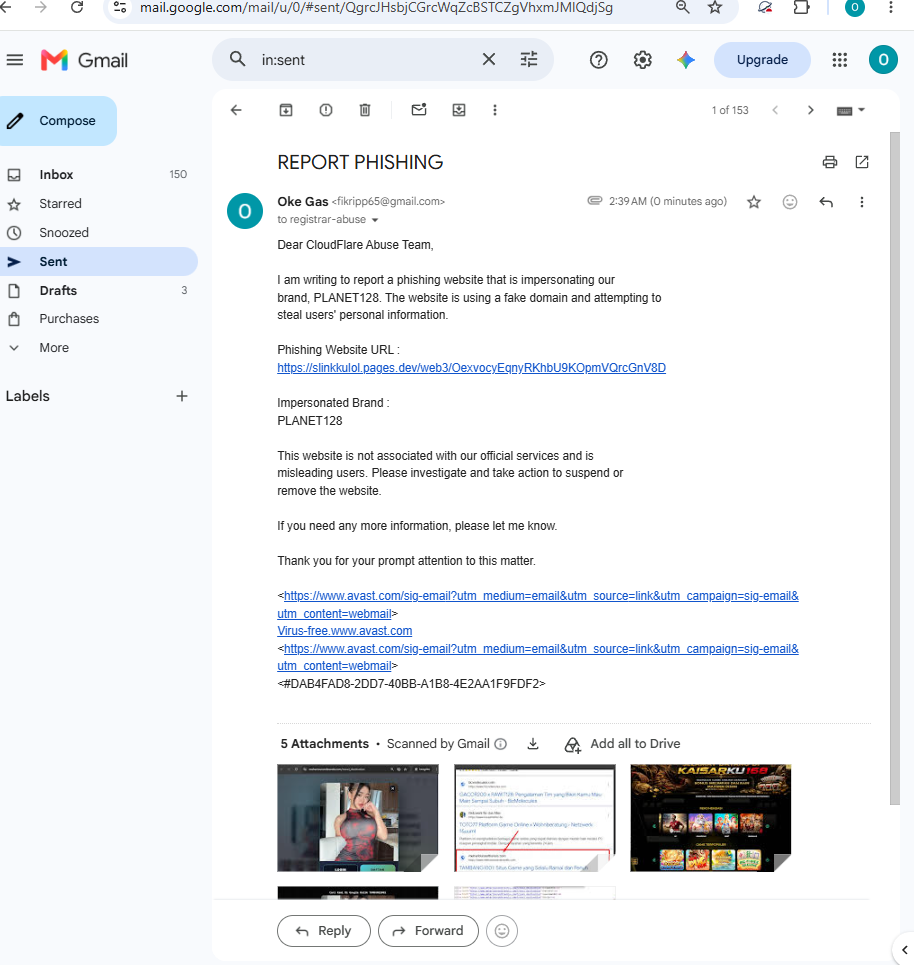914x965 pixels.
Task: Show recipient details dropdown arrow
Action: 375,220
